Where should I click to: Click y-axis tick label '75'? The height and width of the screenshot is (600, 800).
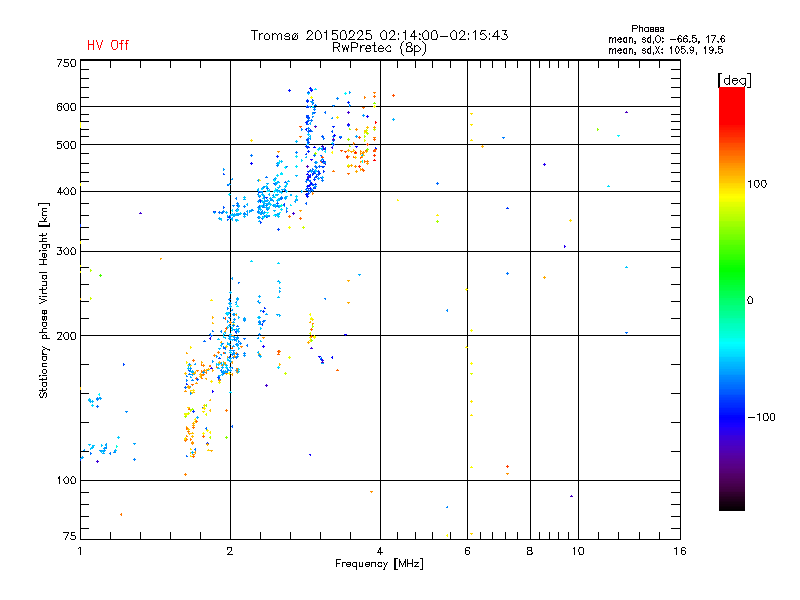[70, 536]
